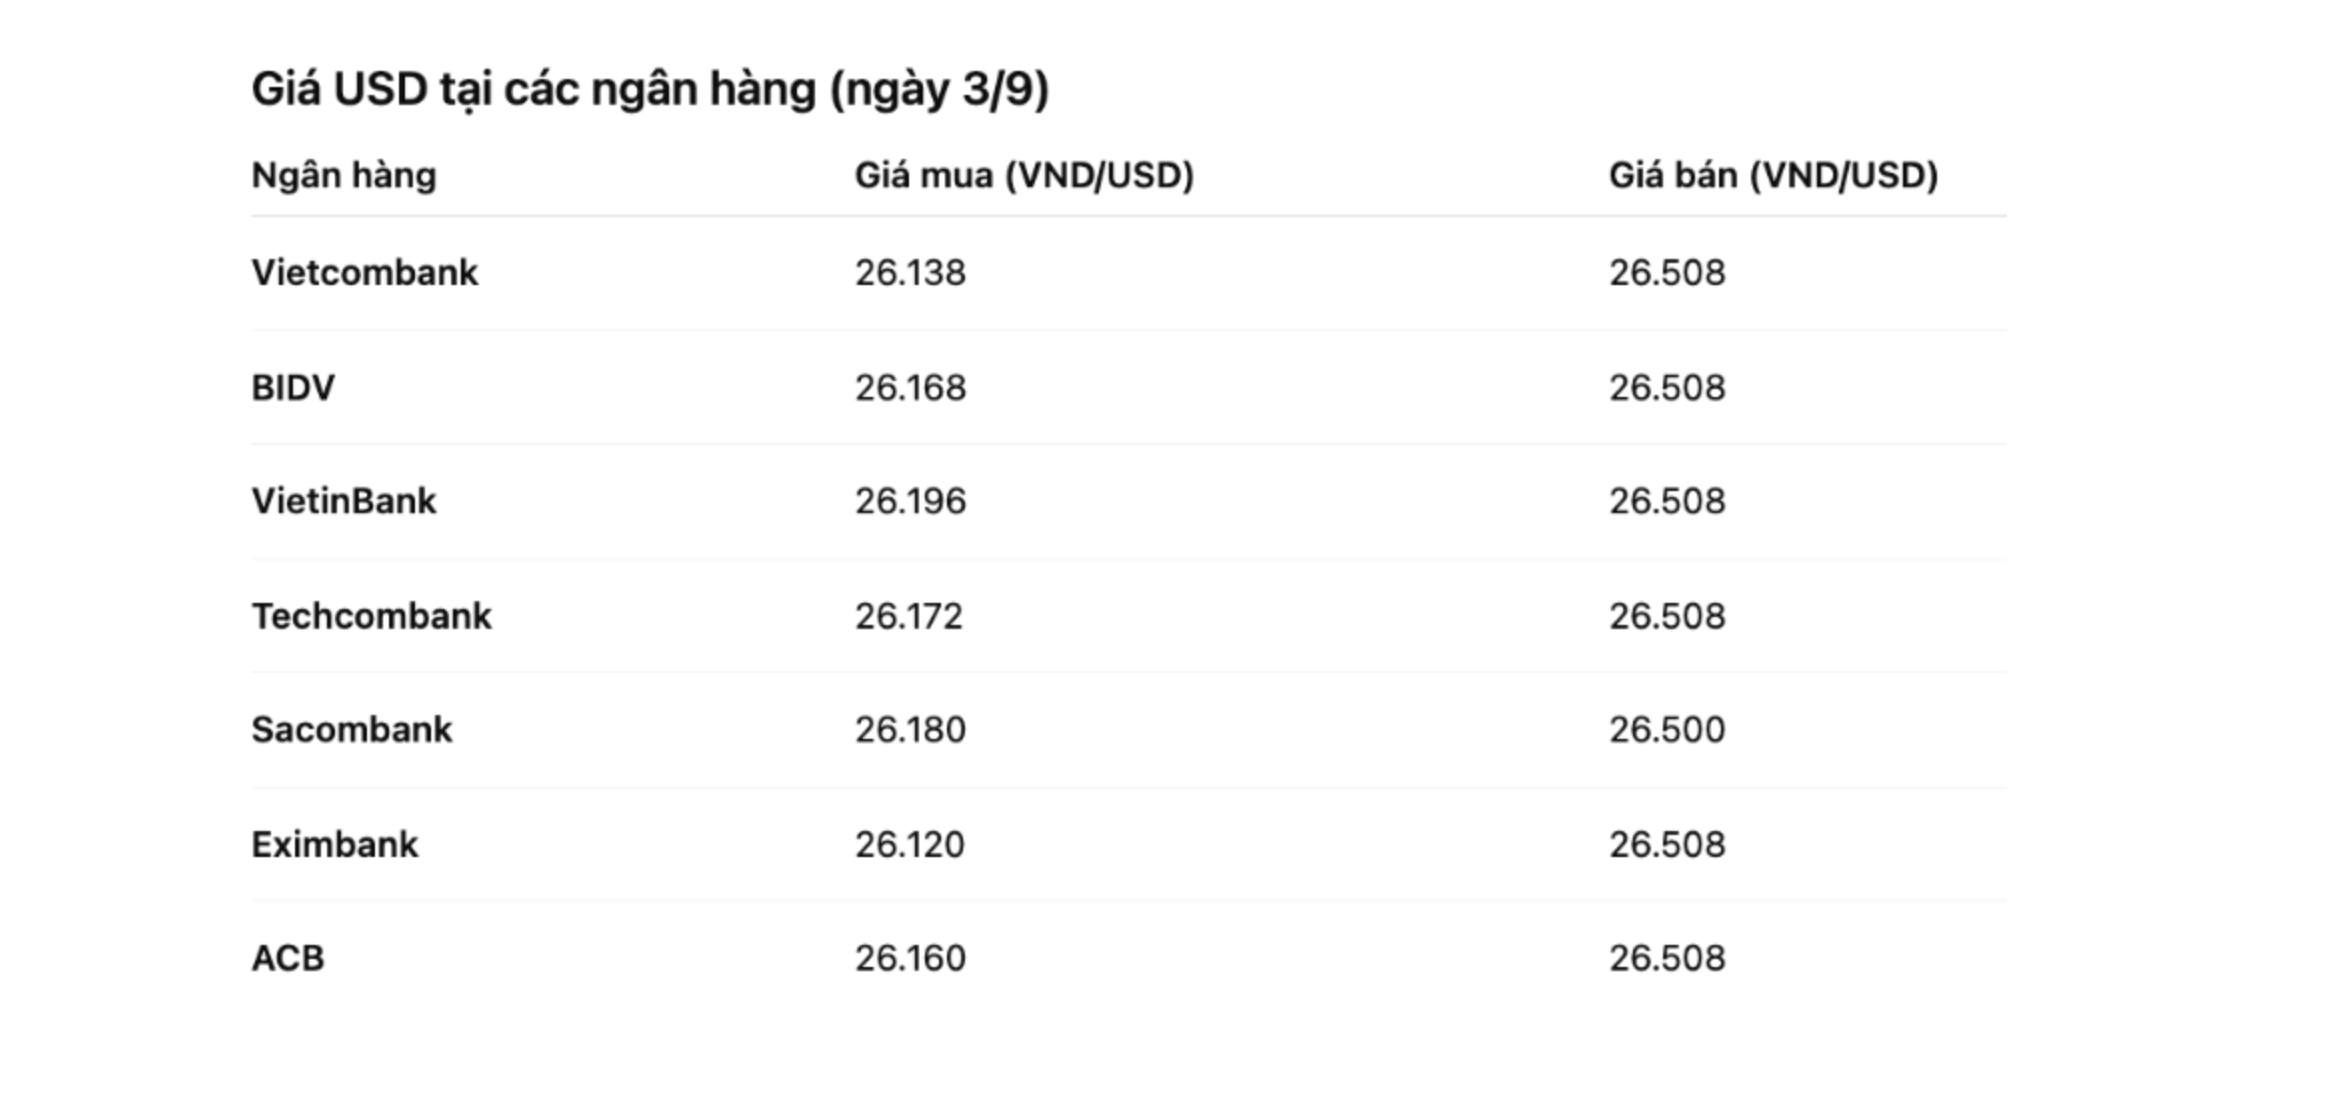Click the table title about USD prices
This screenshot has height=1098, width=2326.
point(650,90)
